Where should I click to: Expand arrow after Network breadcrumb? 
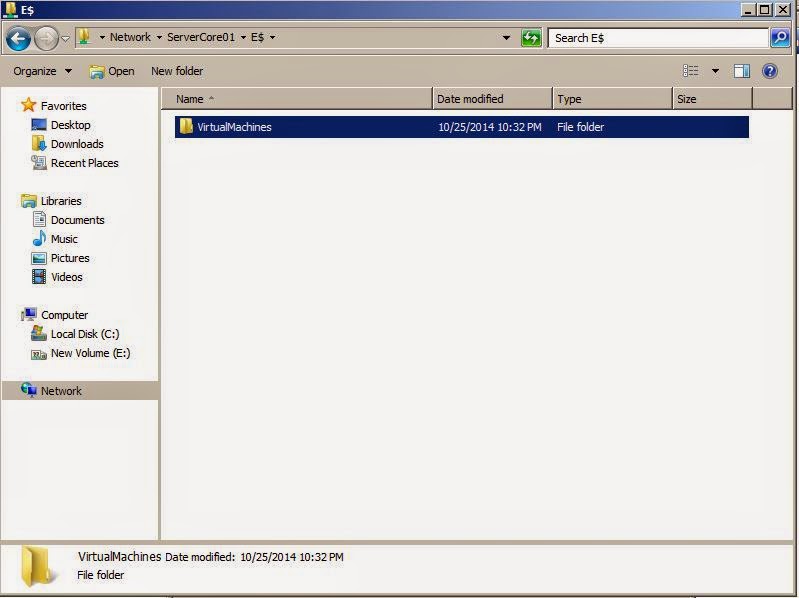(159, 37)
